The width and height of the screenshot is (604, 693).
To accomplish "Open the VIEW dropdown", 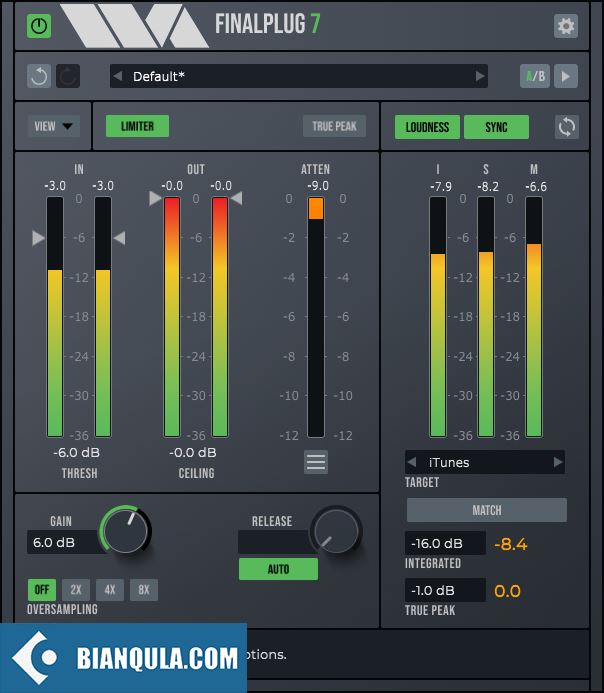I will coord(53,126).
